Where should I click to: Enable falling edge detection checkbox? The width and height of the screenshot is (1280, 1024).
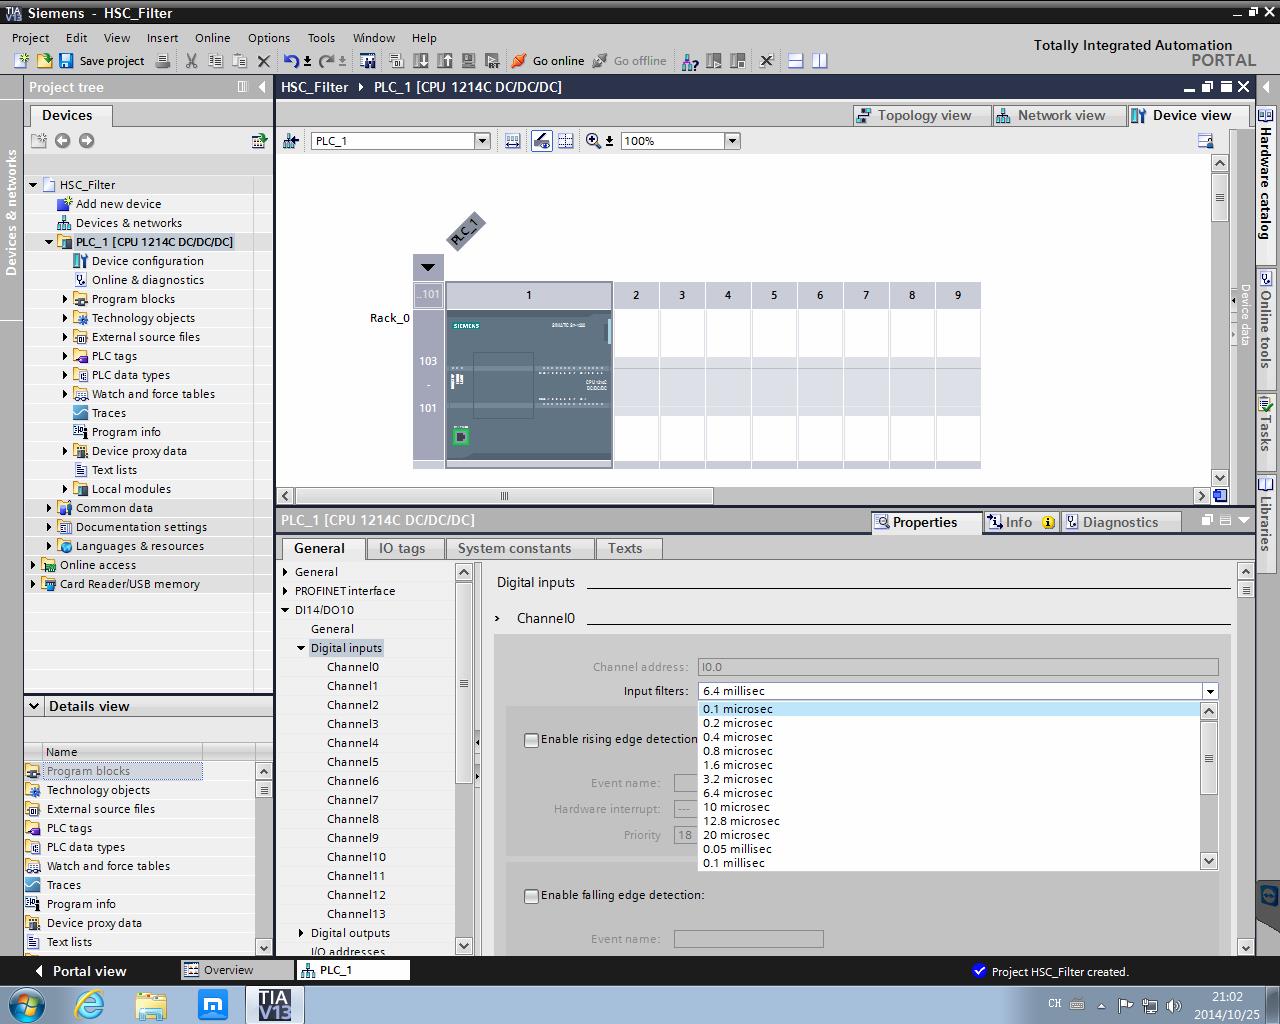[x=531, y=896]
